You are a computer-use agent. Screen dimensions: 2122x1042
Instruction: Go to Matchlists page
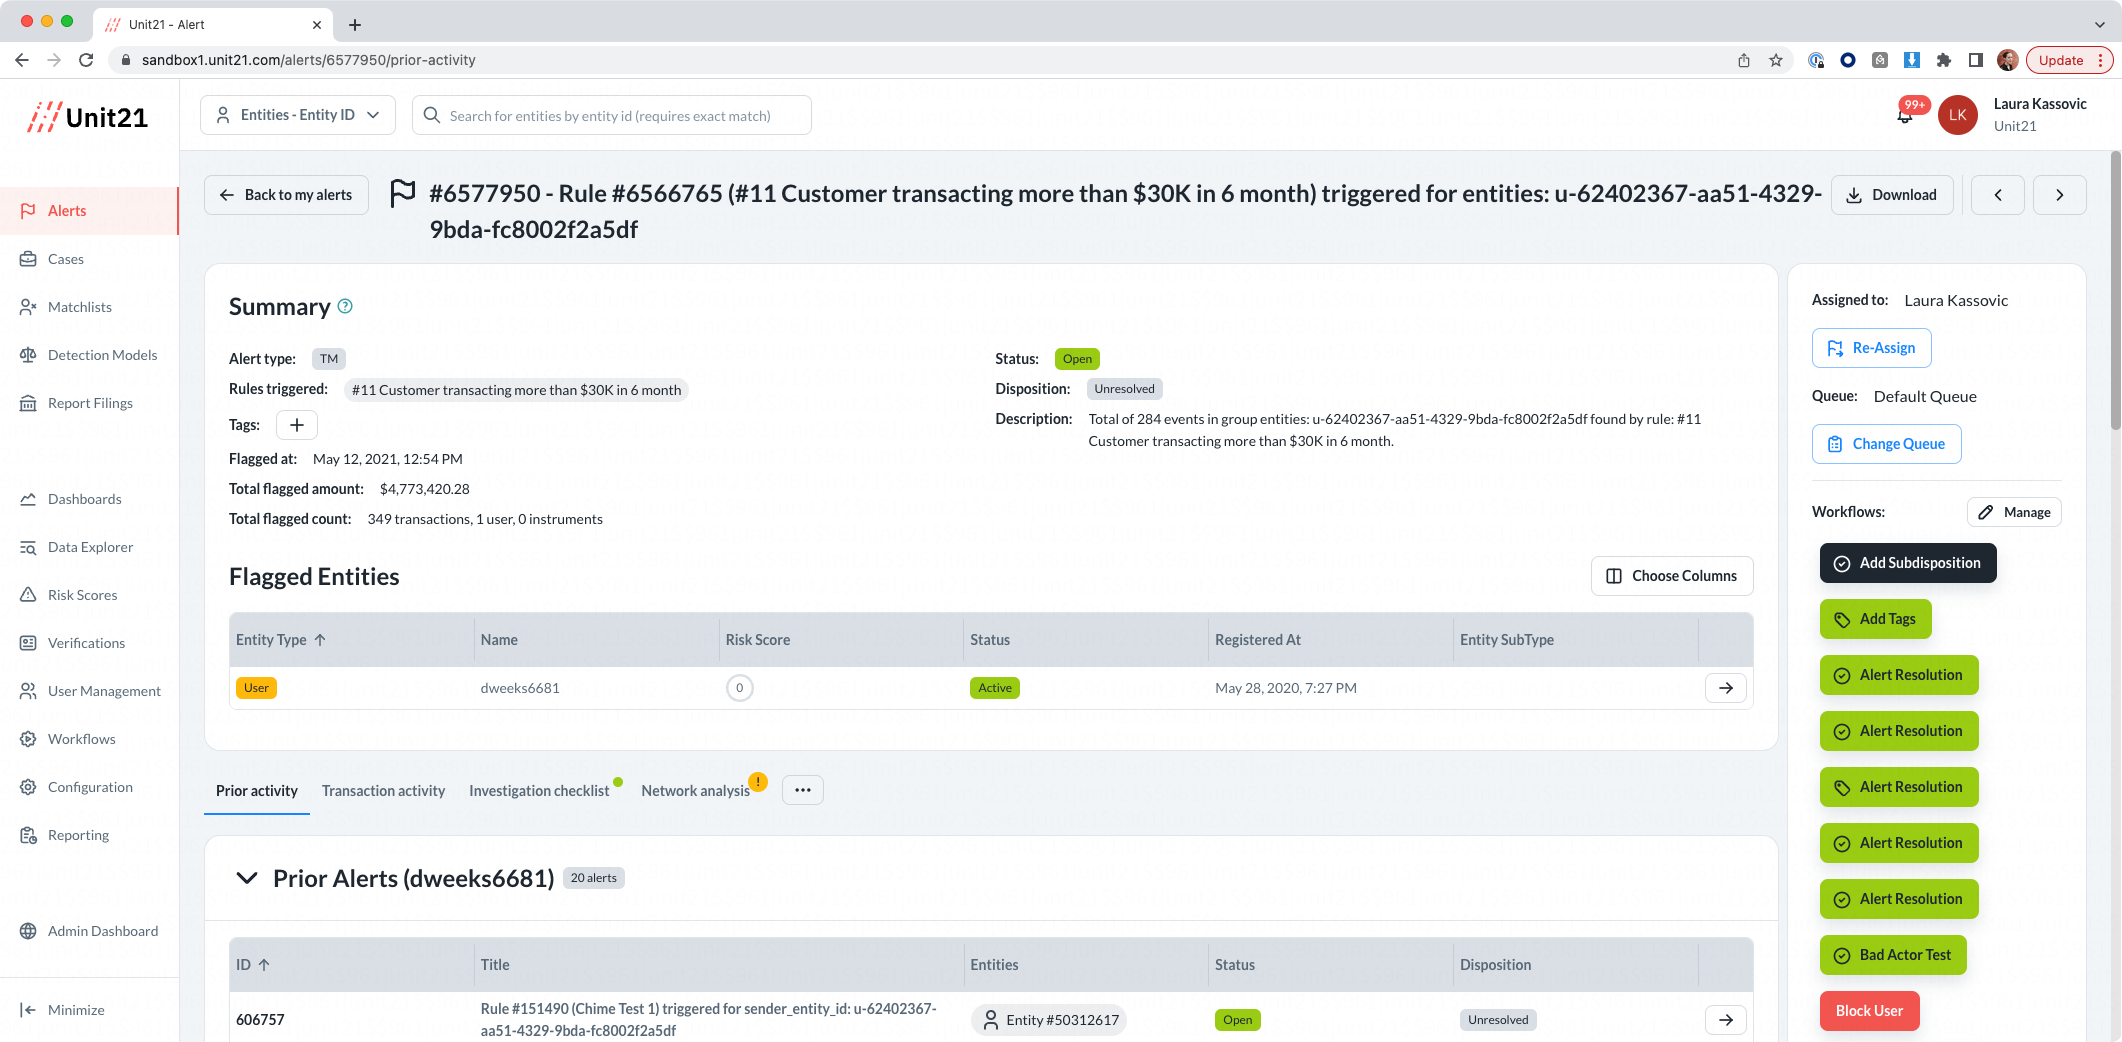tap(80, 307)
